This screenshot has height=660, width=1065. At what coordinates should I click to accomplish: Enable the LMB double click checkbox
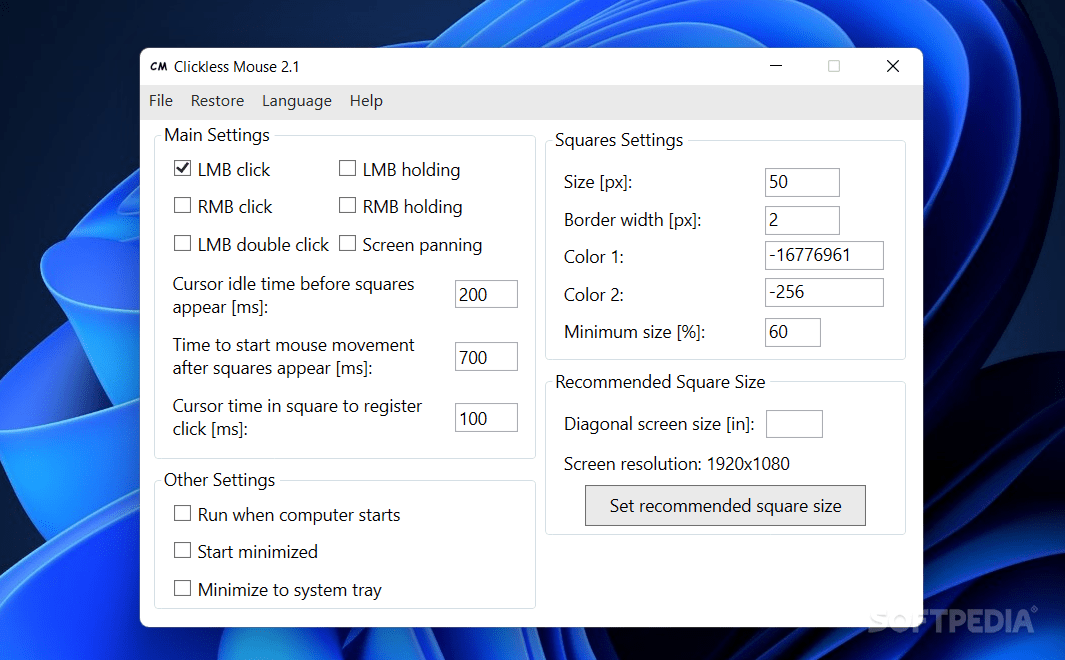pyautogui.click(x=182, y=243)
